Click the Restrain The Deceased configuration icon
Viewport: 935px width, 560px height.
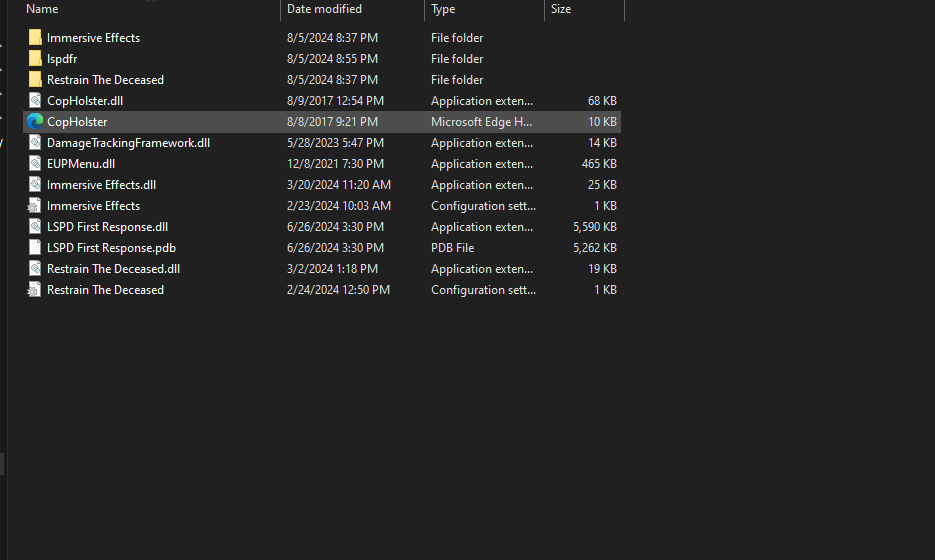(35, 290)
